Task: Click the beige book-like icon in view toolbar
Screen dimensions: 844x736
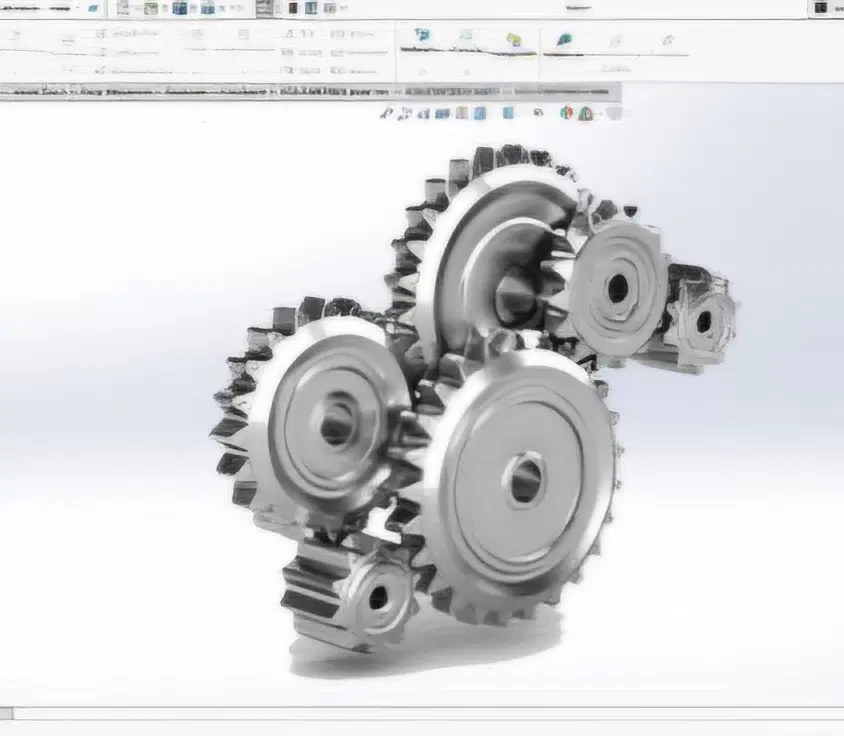Action: 462,113
